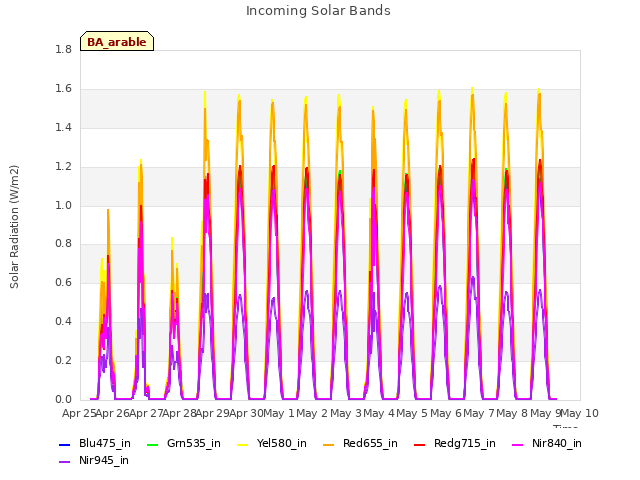Screen dimensions: 640x480
Task: Click the Apr 27 x-axis date label
Action: pos(146,413)
